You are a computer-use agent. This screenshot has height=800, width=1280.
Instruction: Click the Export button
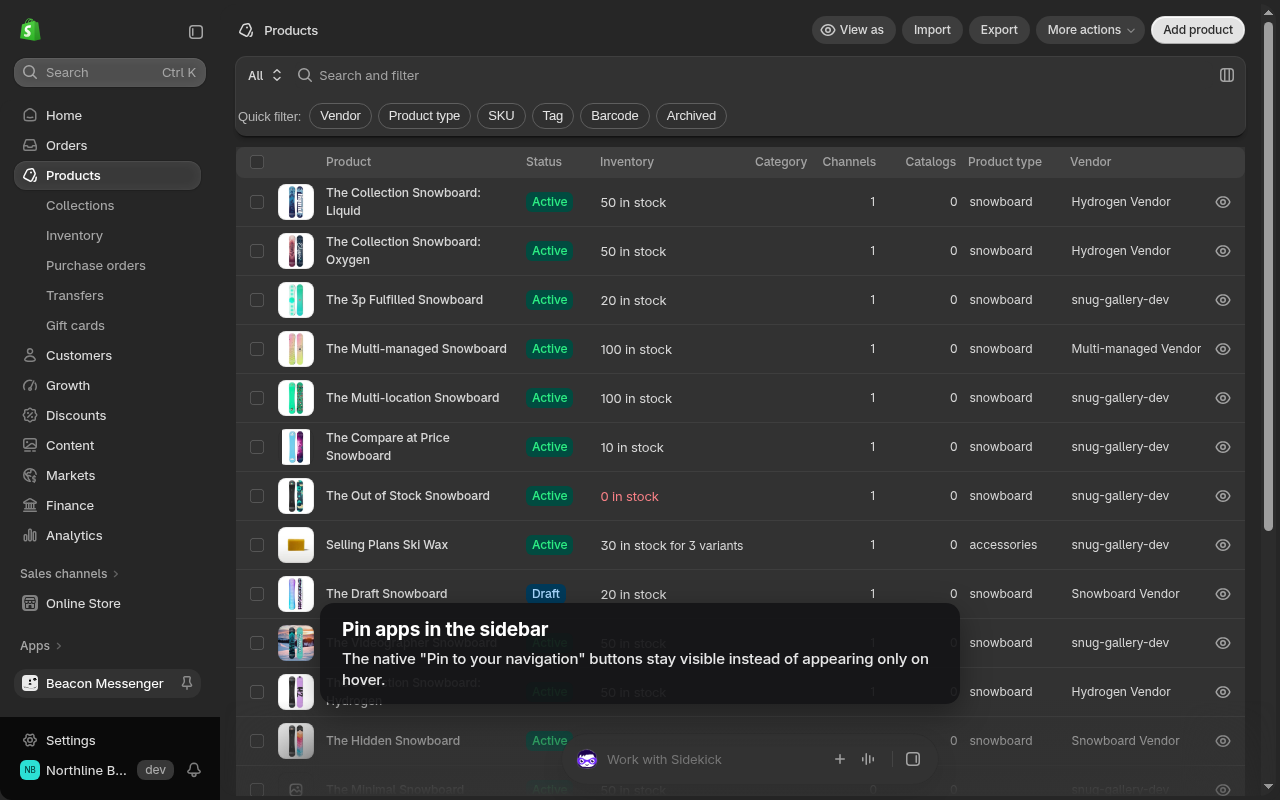999,30
